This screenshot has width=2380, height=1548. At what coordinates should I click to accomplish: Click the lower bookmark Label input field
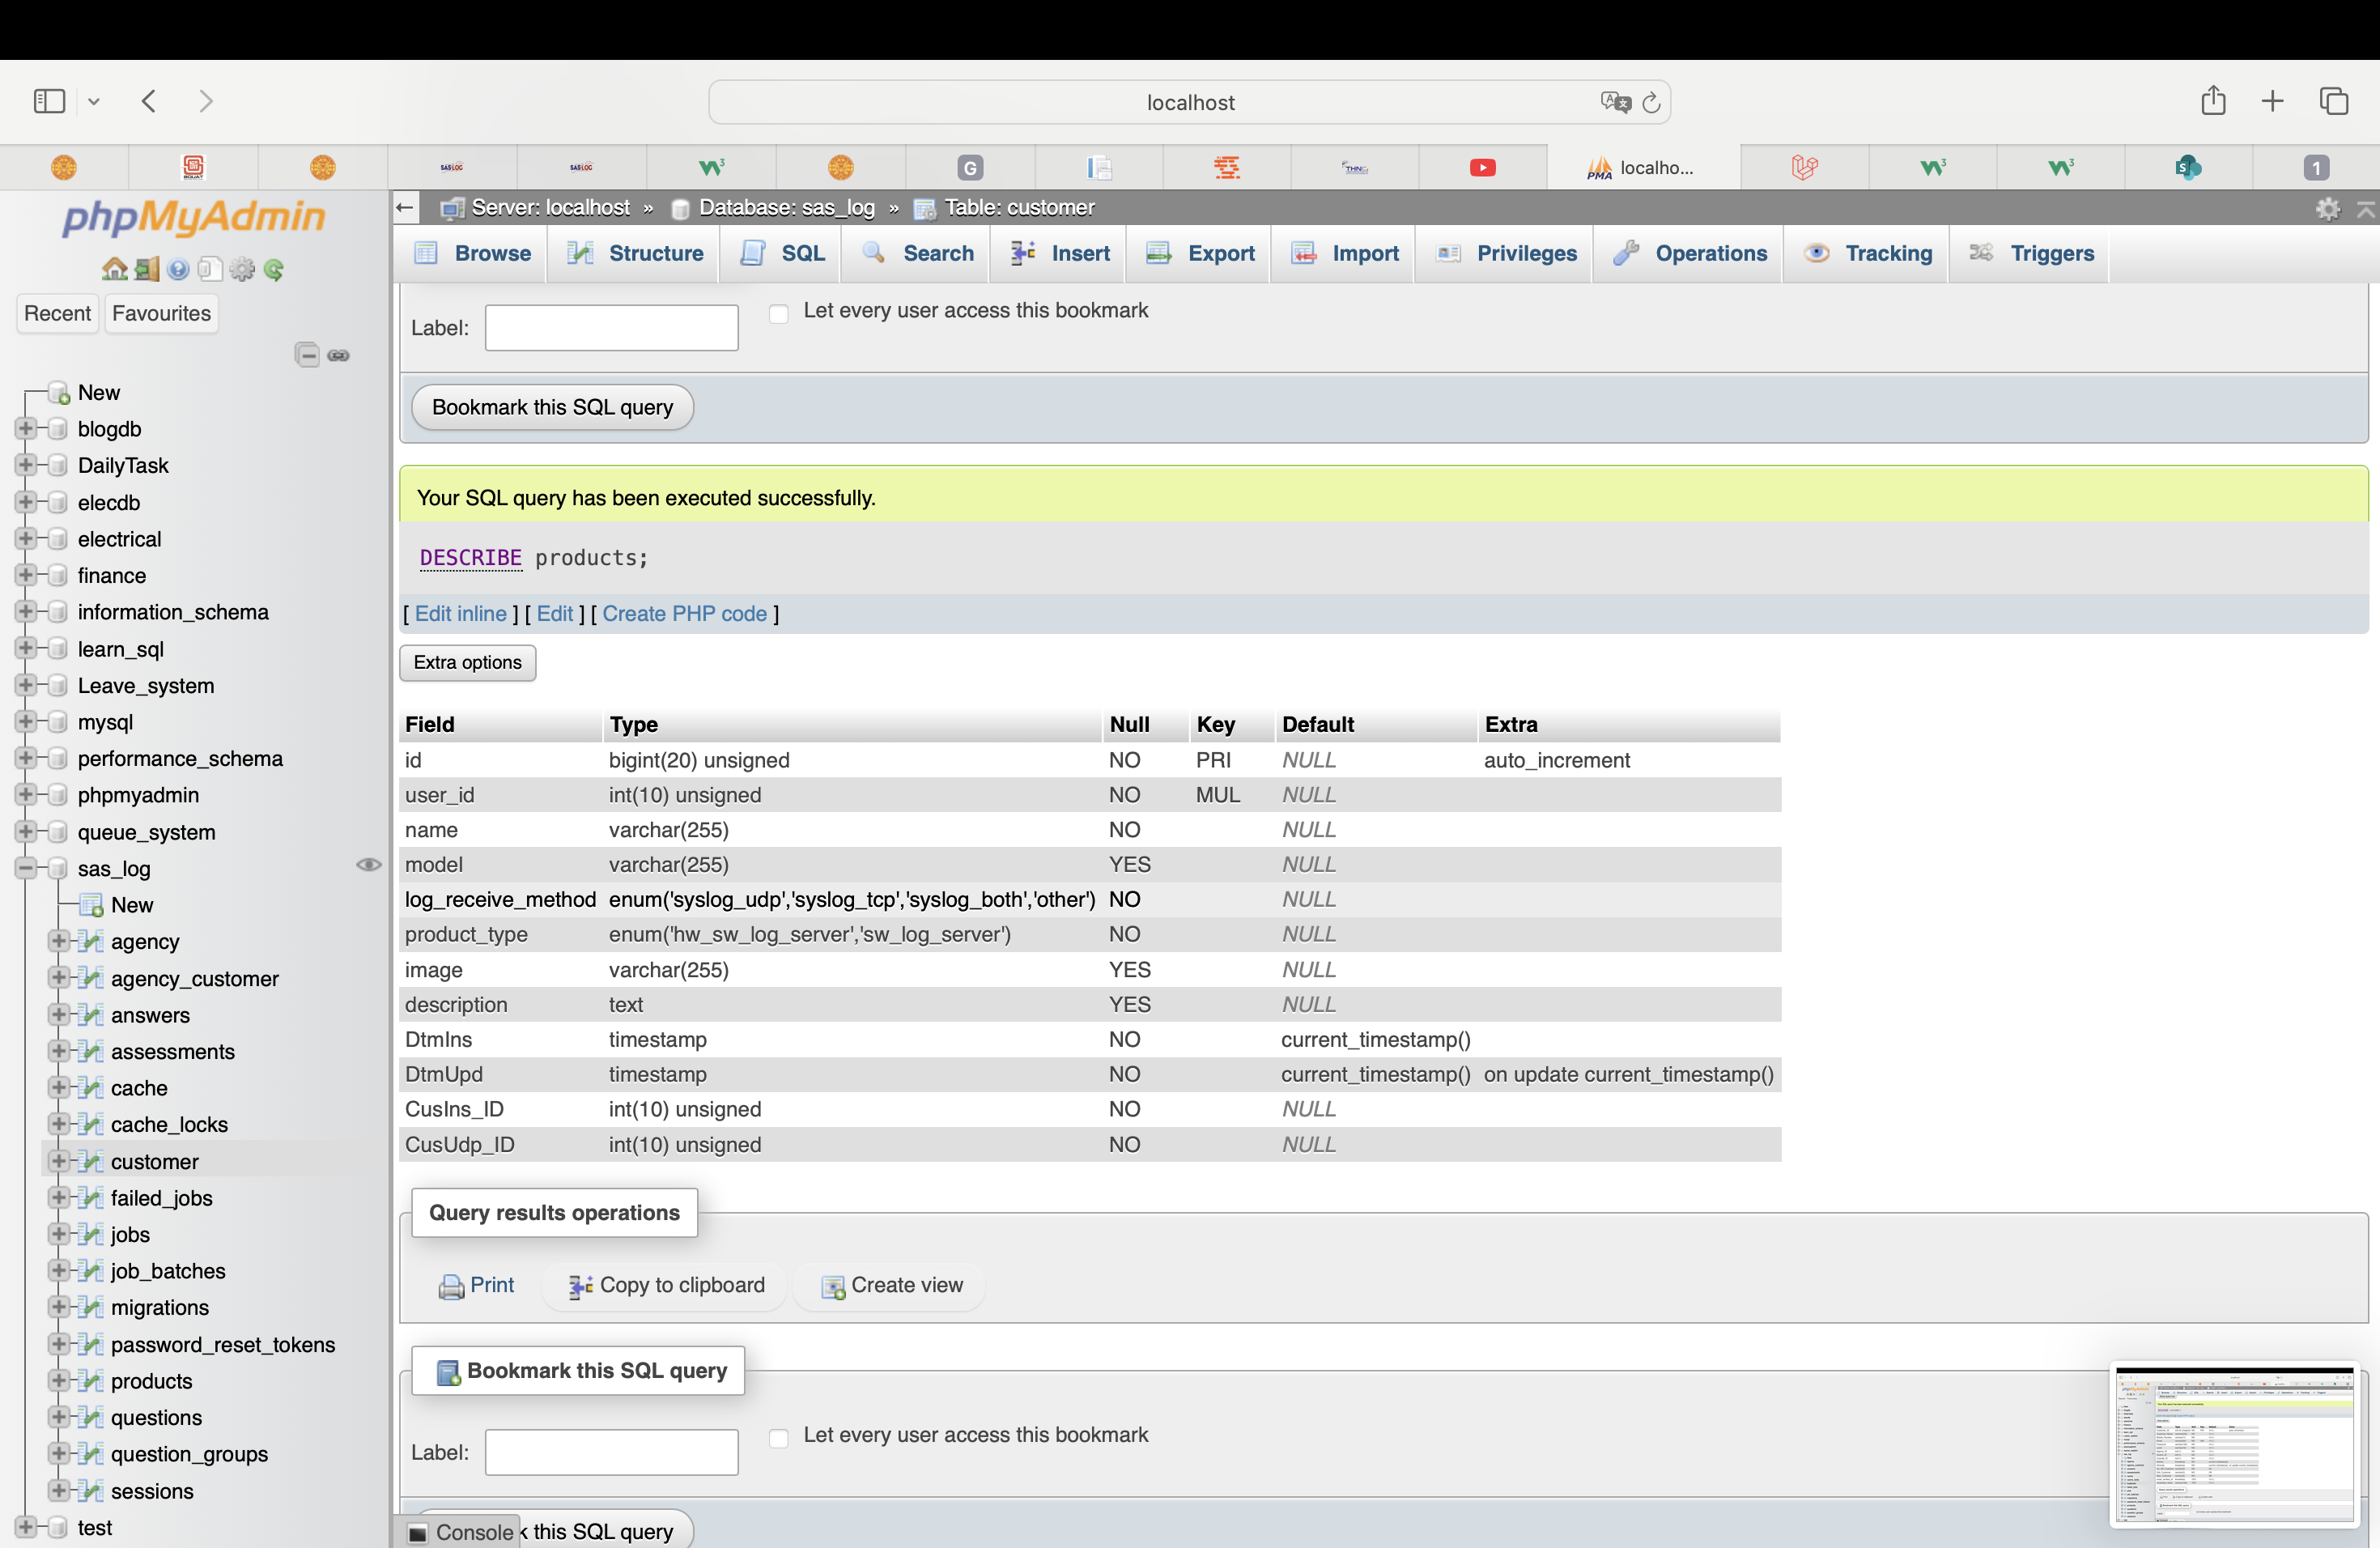[x=611, y=1451]
